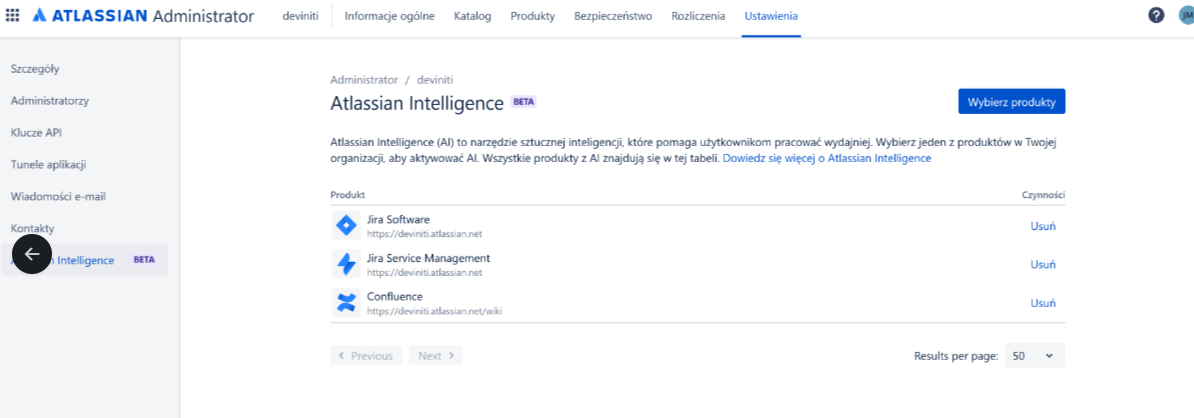Switch to the Katalog tab
The width and height of the screenshot is (1194, 418).
(472, 16)
